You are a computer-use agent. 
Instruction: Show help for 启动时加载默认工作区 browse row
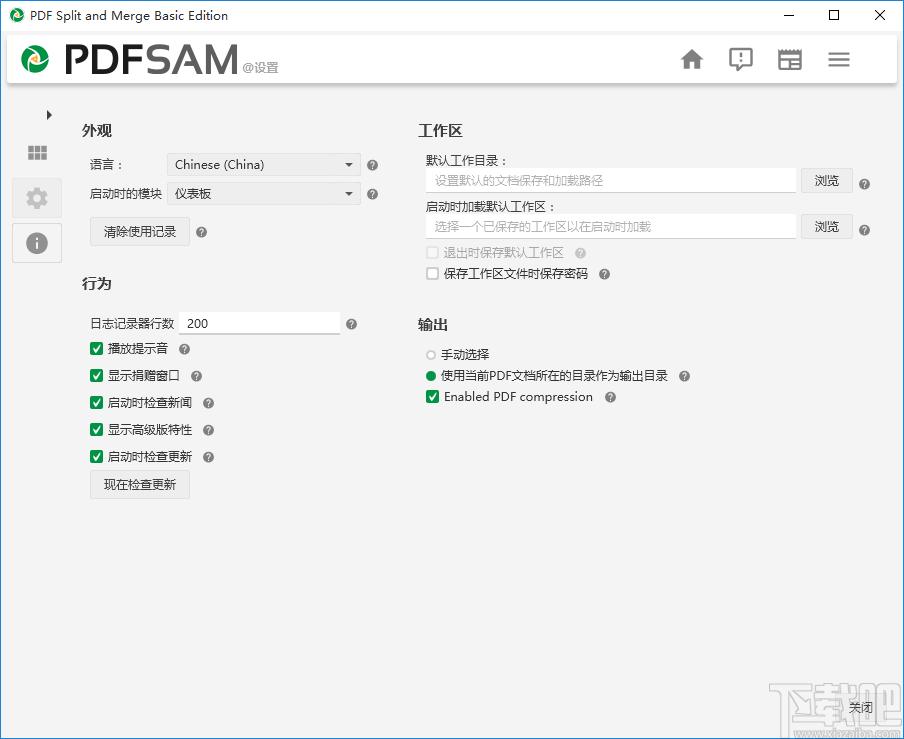(x=864, y=230)
